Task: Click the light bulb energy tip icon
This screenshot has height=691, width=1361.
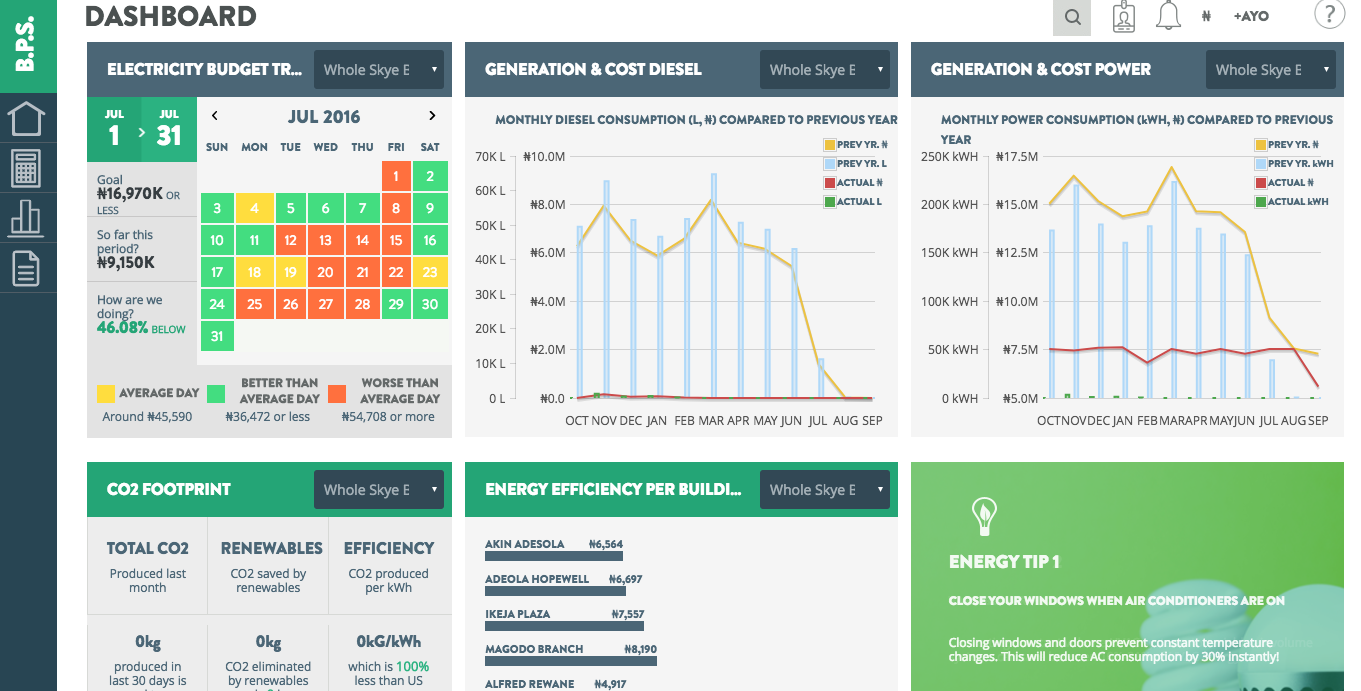Action: (984, 517)
